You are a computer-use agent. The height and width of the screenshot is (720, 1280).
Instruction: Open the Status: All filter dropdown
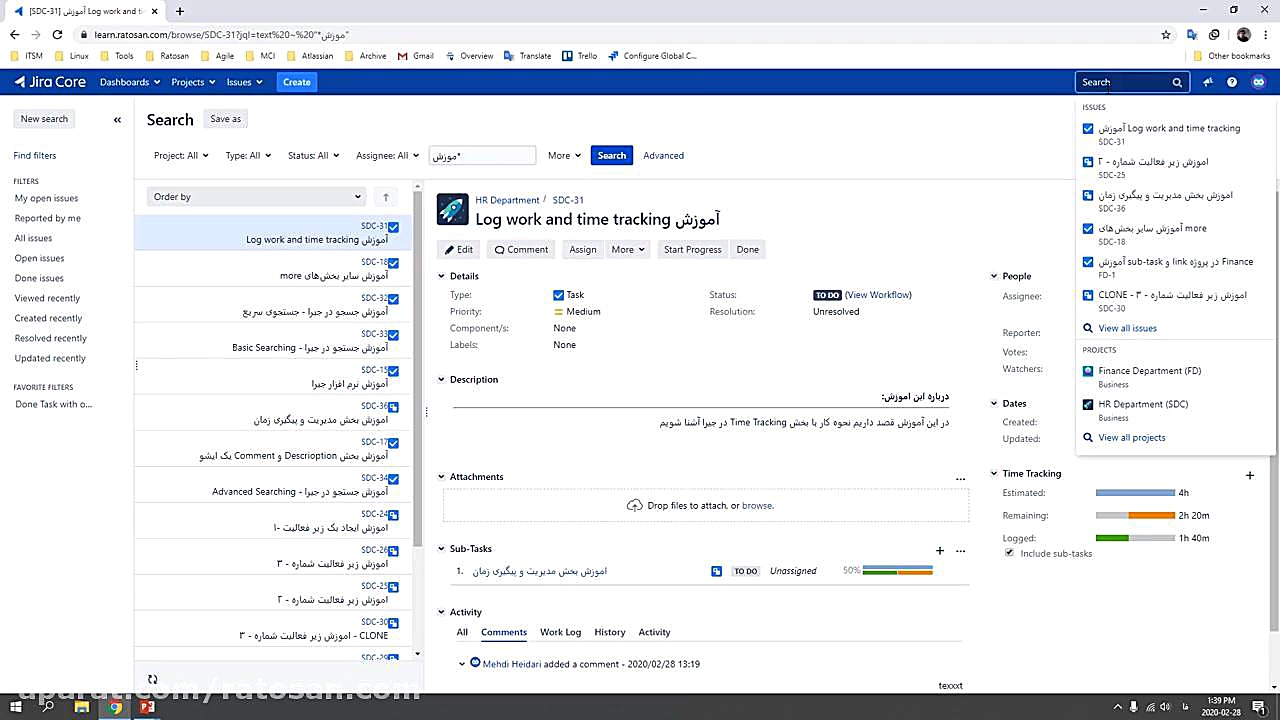(x=313, y=155)
